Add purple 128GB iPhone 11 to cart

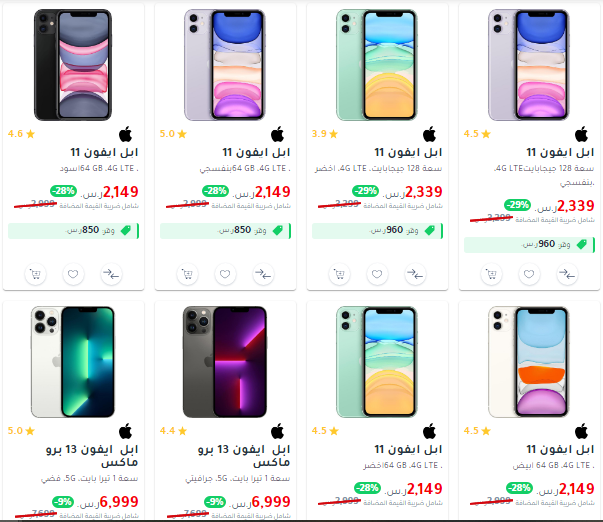coord(491,275)
